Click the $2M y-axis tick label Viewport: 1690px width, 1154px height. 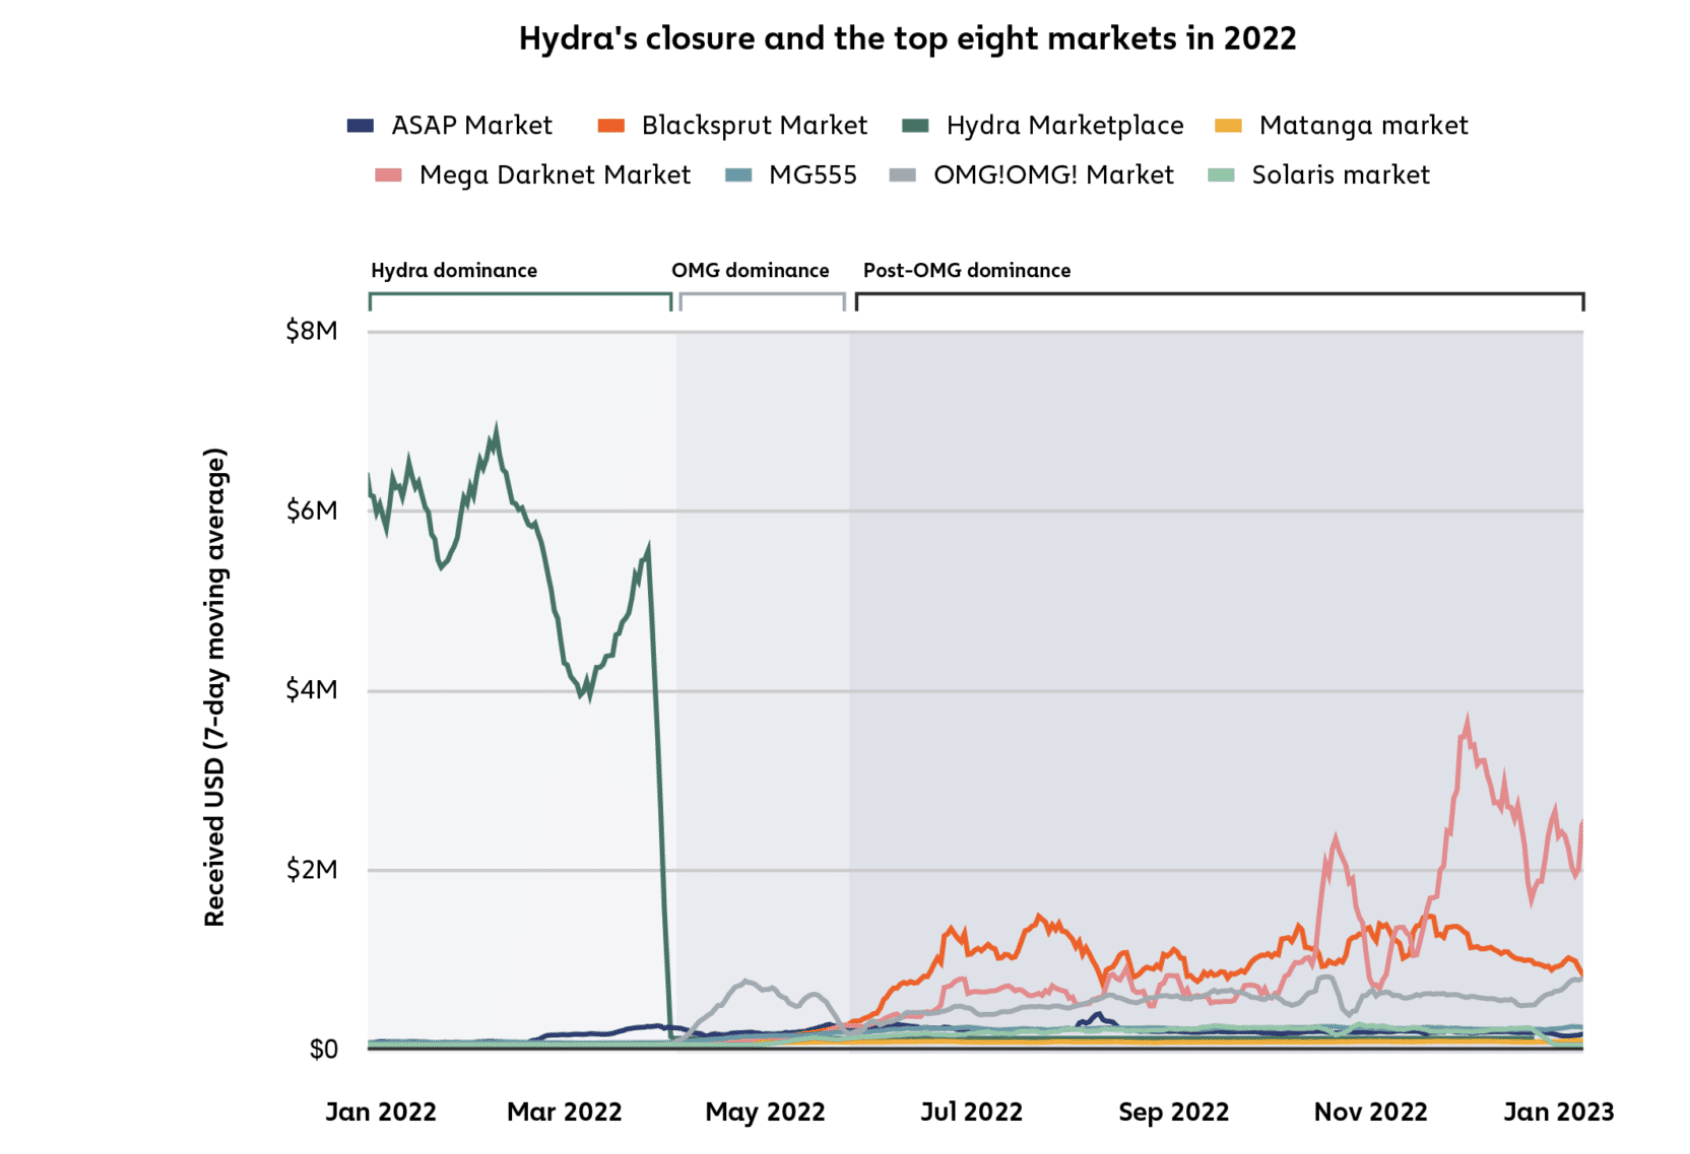point(312,870)
